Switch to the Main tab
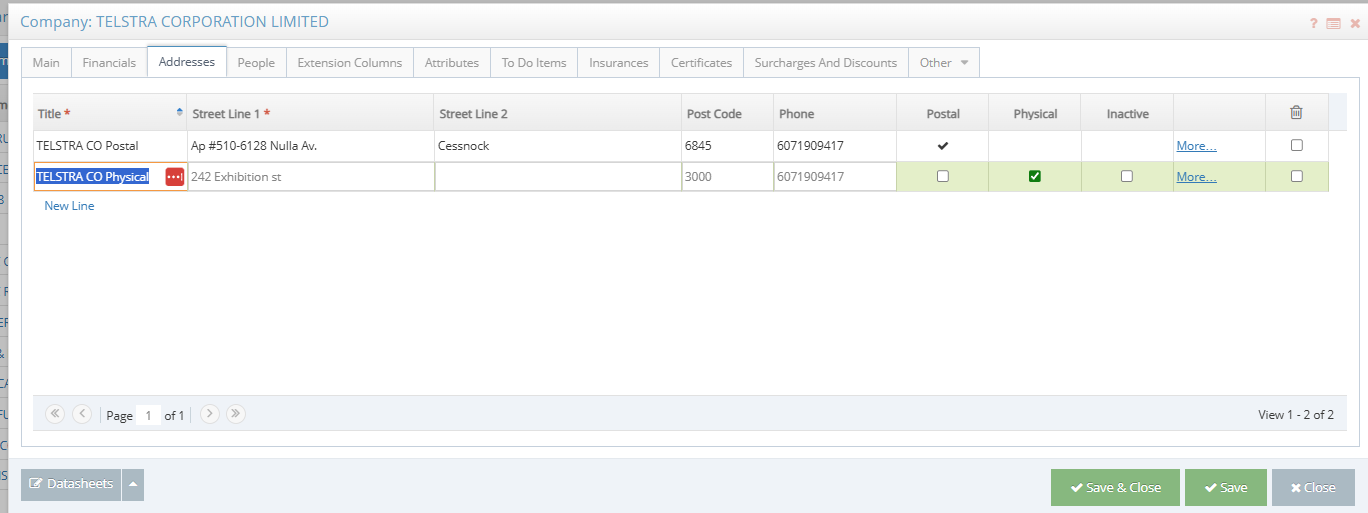Screen dimensions: 1368x513 [x=46, y=62]
